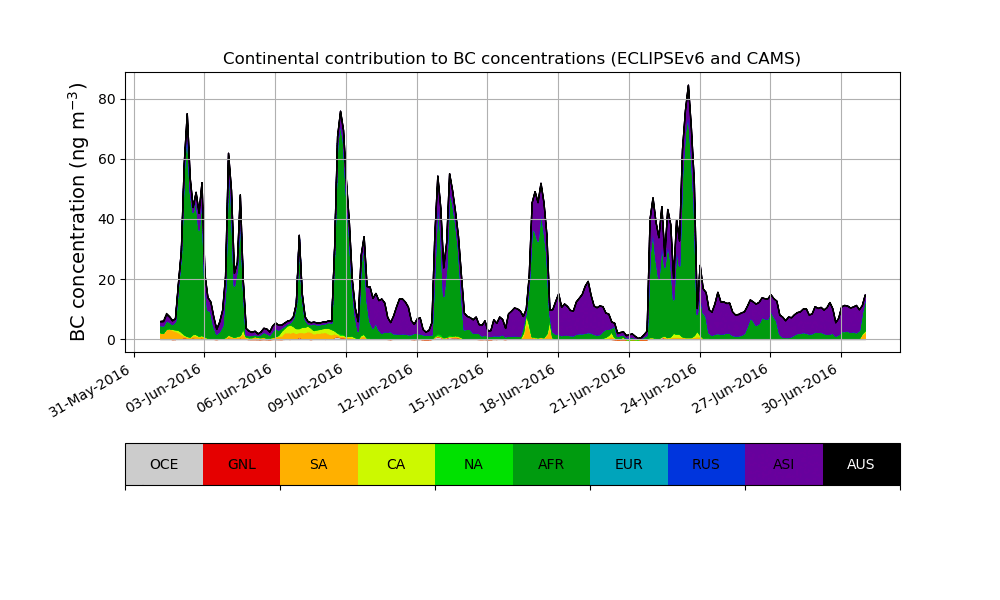Click the orange SA legend swatch
Viewport: 1000px width, 600px height.
(319, 464)
